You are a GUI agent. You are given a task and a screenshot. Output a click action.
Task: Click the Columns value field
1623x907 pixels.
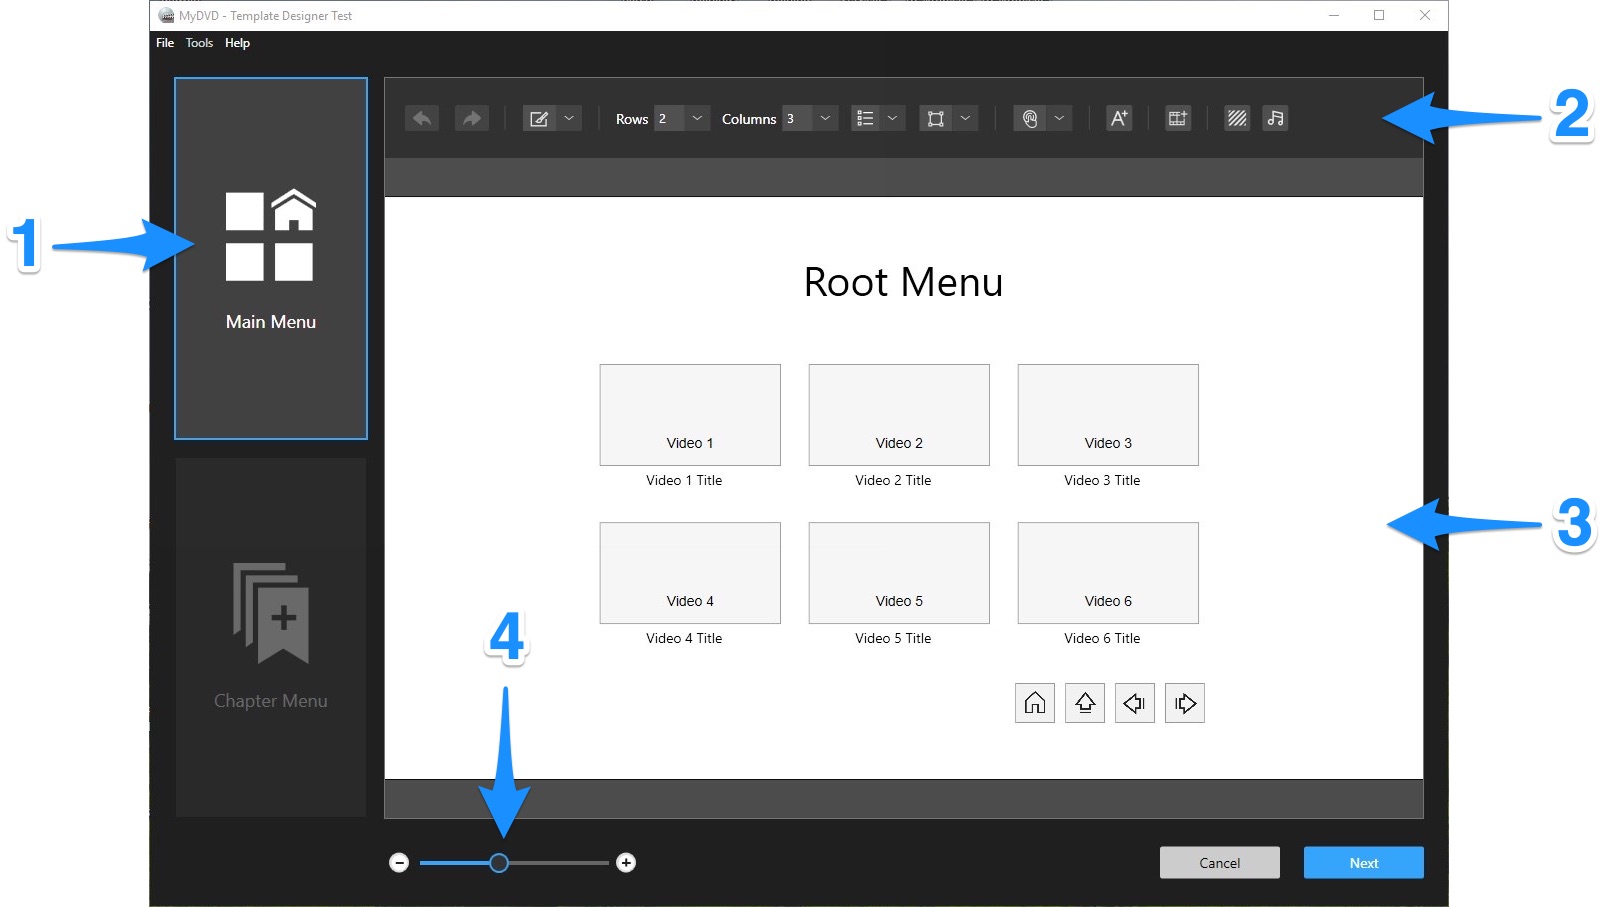[797, 118]
